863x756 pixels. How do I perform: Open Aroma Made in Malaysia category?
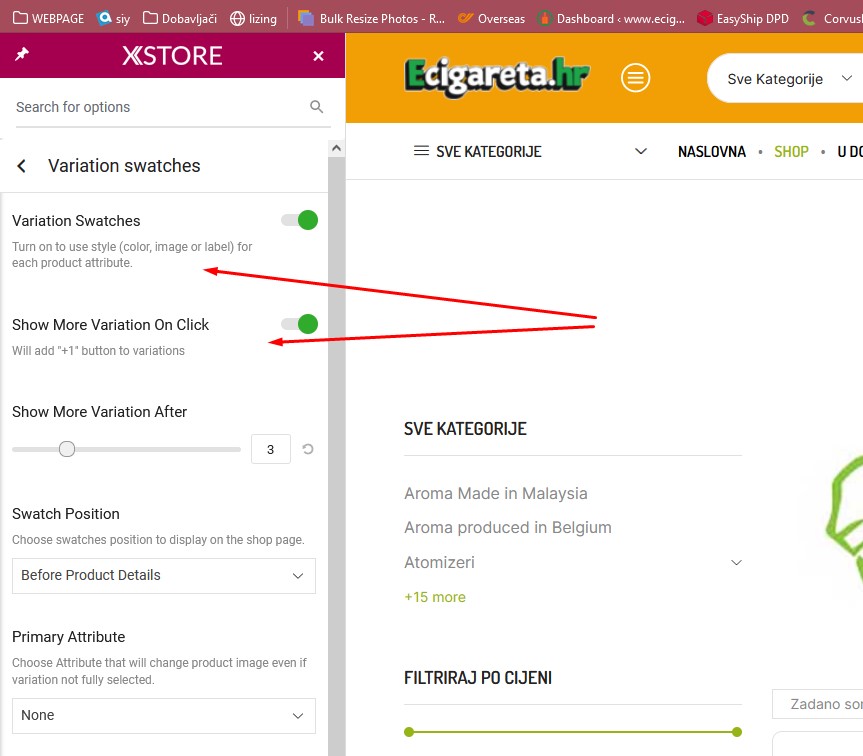coord(495,494)
